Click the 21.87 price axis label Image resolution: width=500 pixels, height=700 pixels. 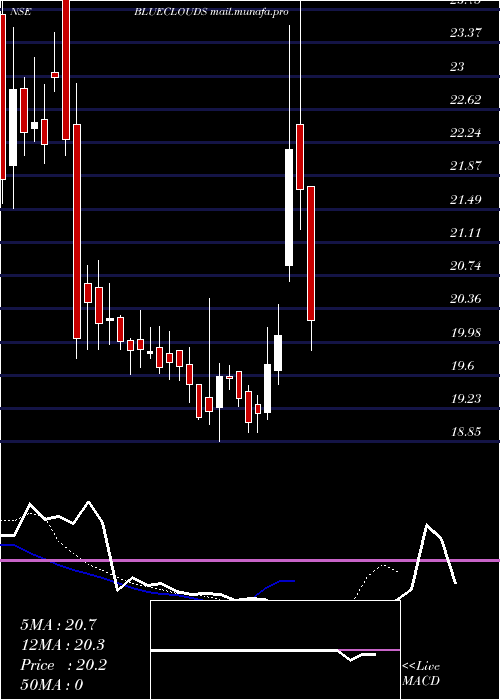(x=466, y=166)
